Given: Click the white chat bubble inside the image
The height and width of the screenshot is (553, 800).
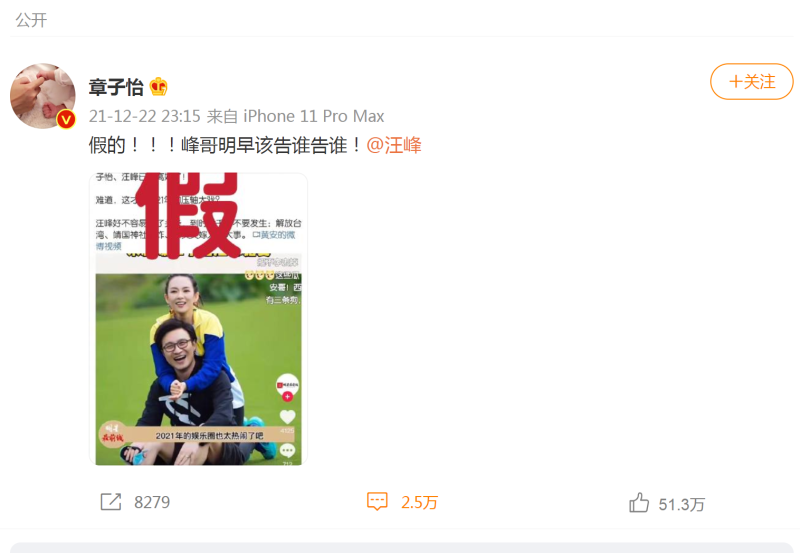Looking at the screenshot, I should [x=288, y=450].
